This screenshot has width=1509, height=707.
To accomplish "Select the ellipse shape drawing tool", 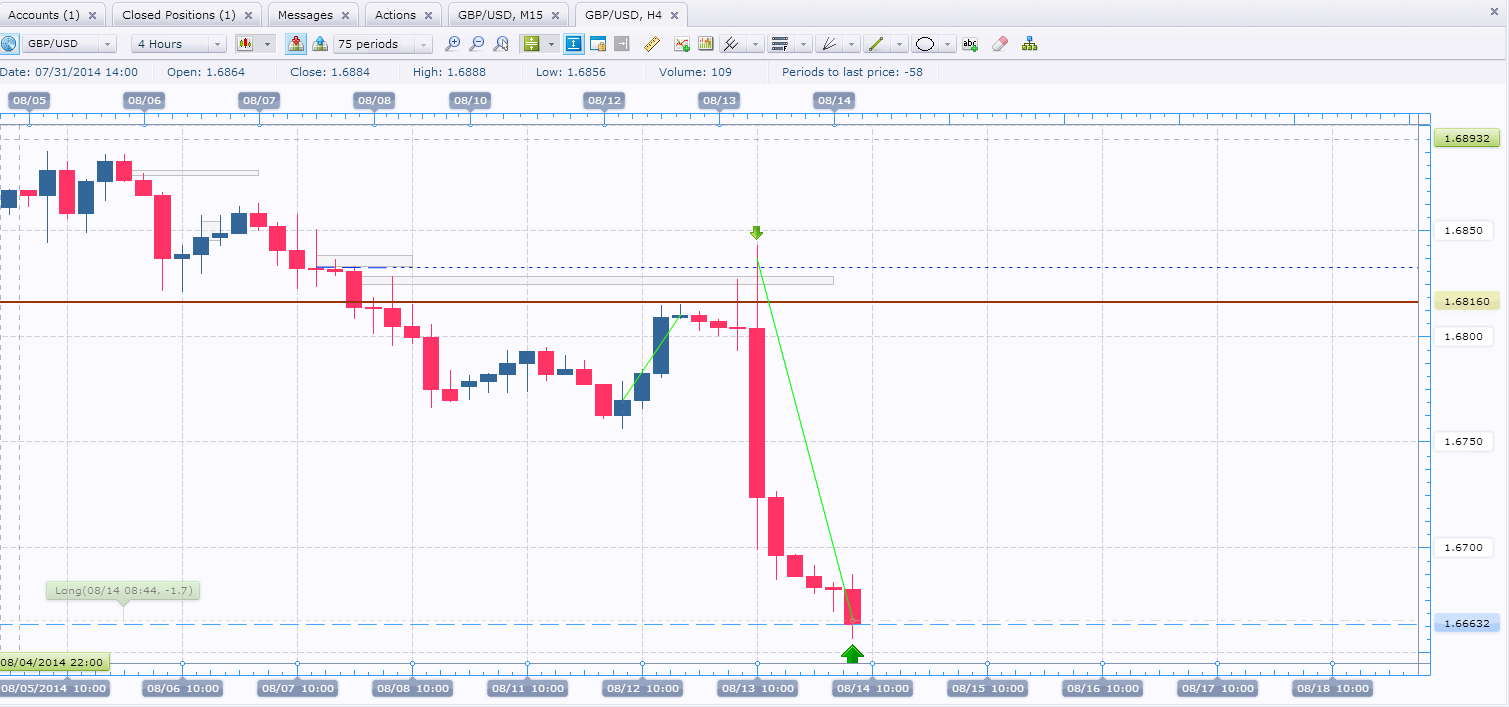I will (925, 44).
